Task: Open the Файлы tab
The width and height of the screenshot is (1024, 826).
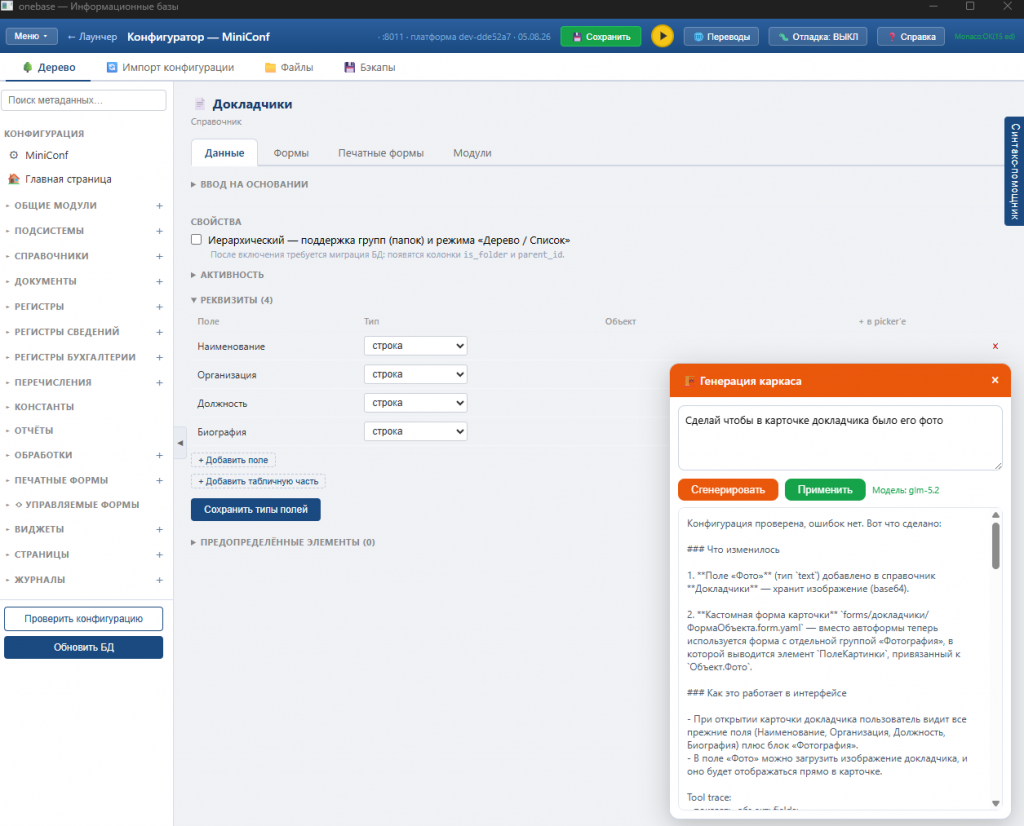Action: coord(289,67)
